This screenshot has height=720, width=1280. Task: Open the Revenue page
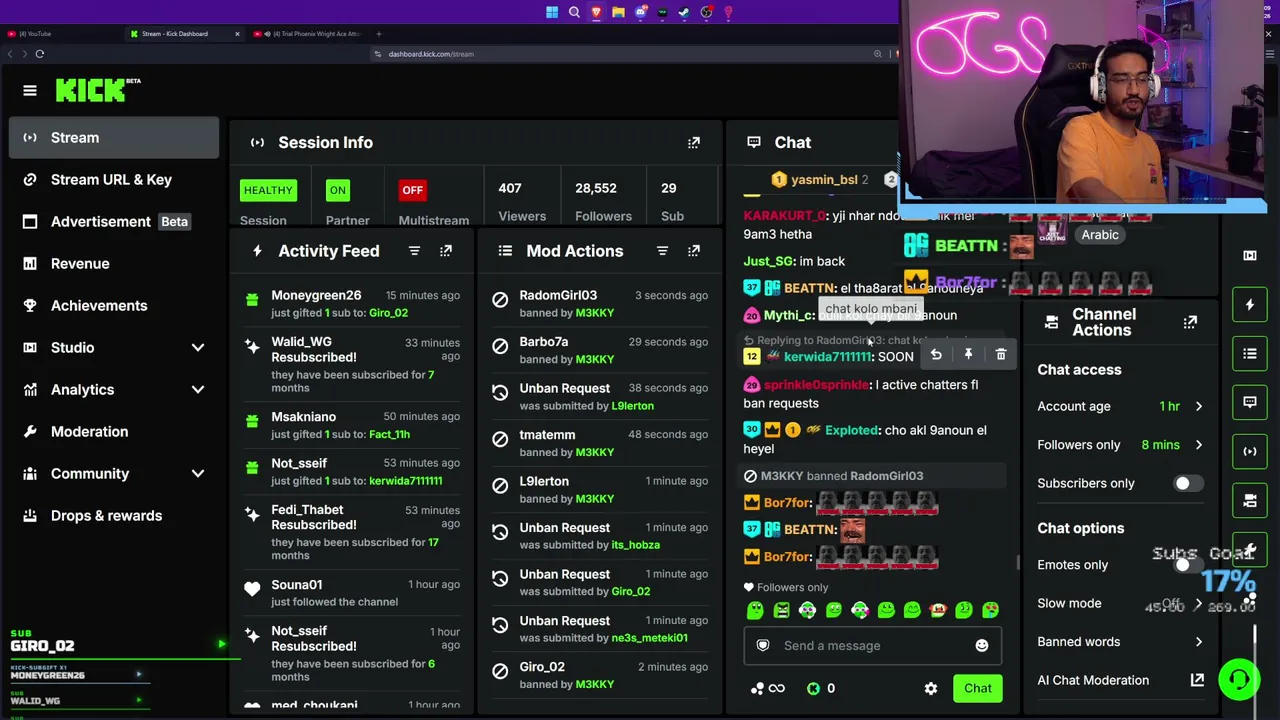tap(113, 264)
